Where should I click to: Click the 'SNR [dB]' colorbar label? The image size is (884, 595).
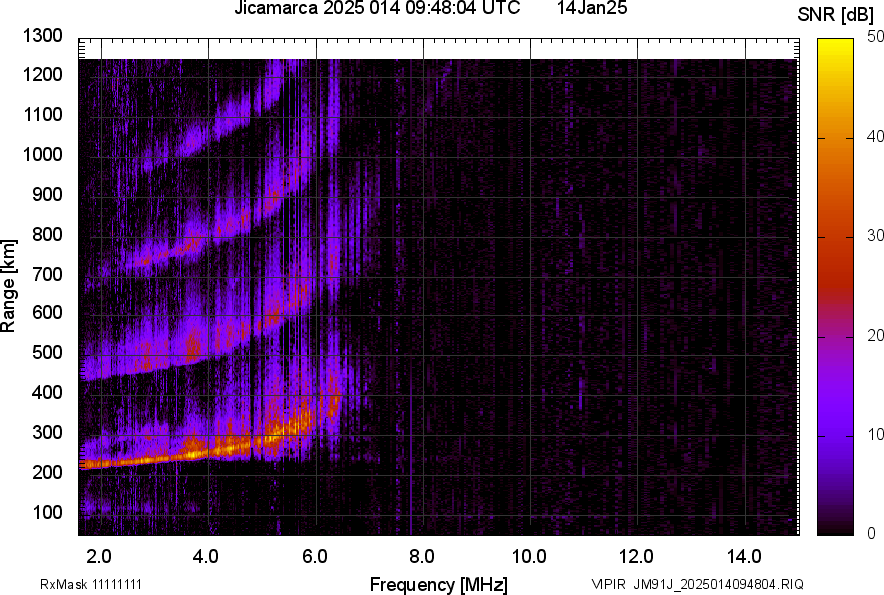pyautogui.click(x=835, y=15)
